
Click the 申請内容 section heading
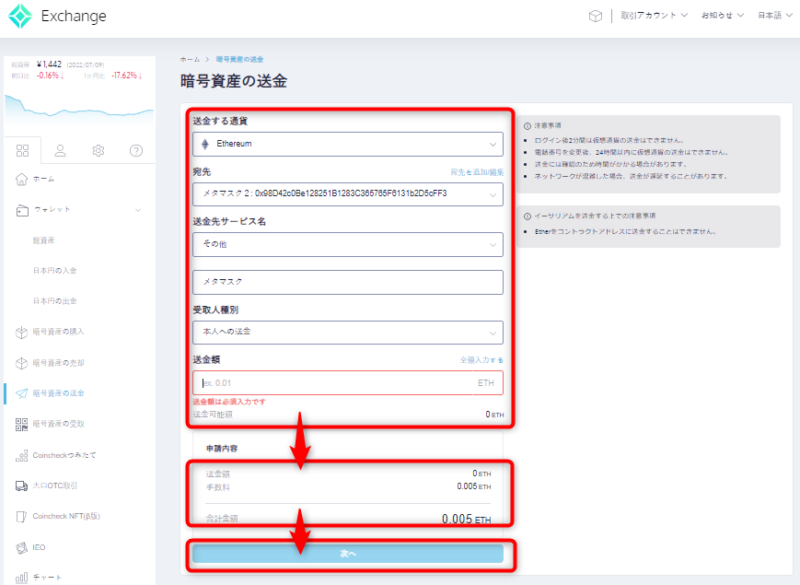pos(221,449)
